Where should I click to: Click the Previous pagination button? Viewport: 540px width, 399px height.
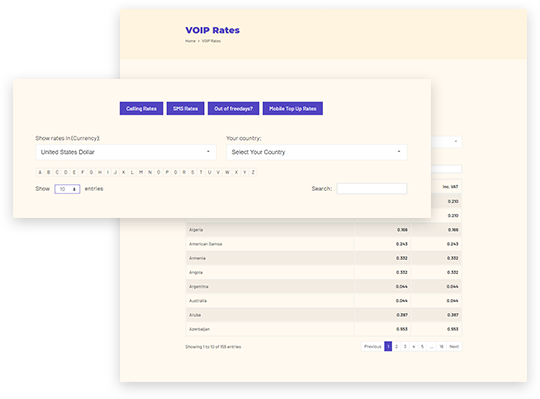(x=373, y=346)
